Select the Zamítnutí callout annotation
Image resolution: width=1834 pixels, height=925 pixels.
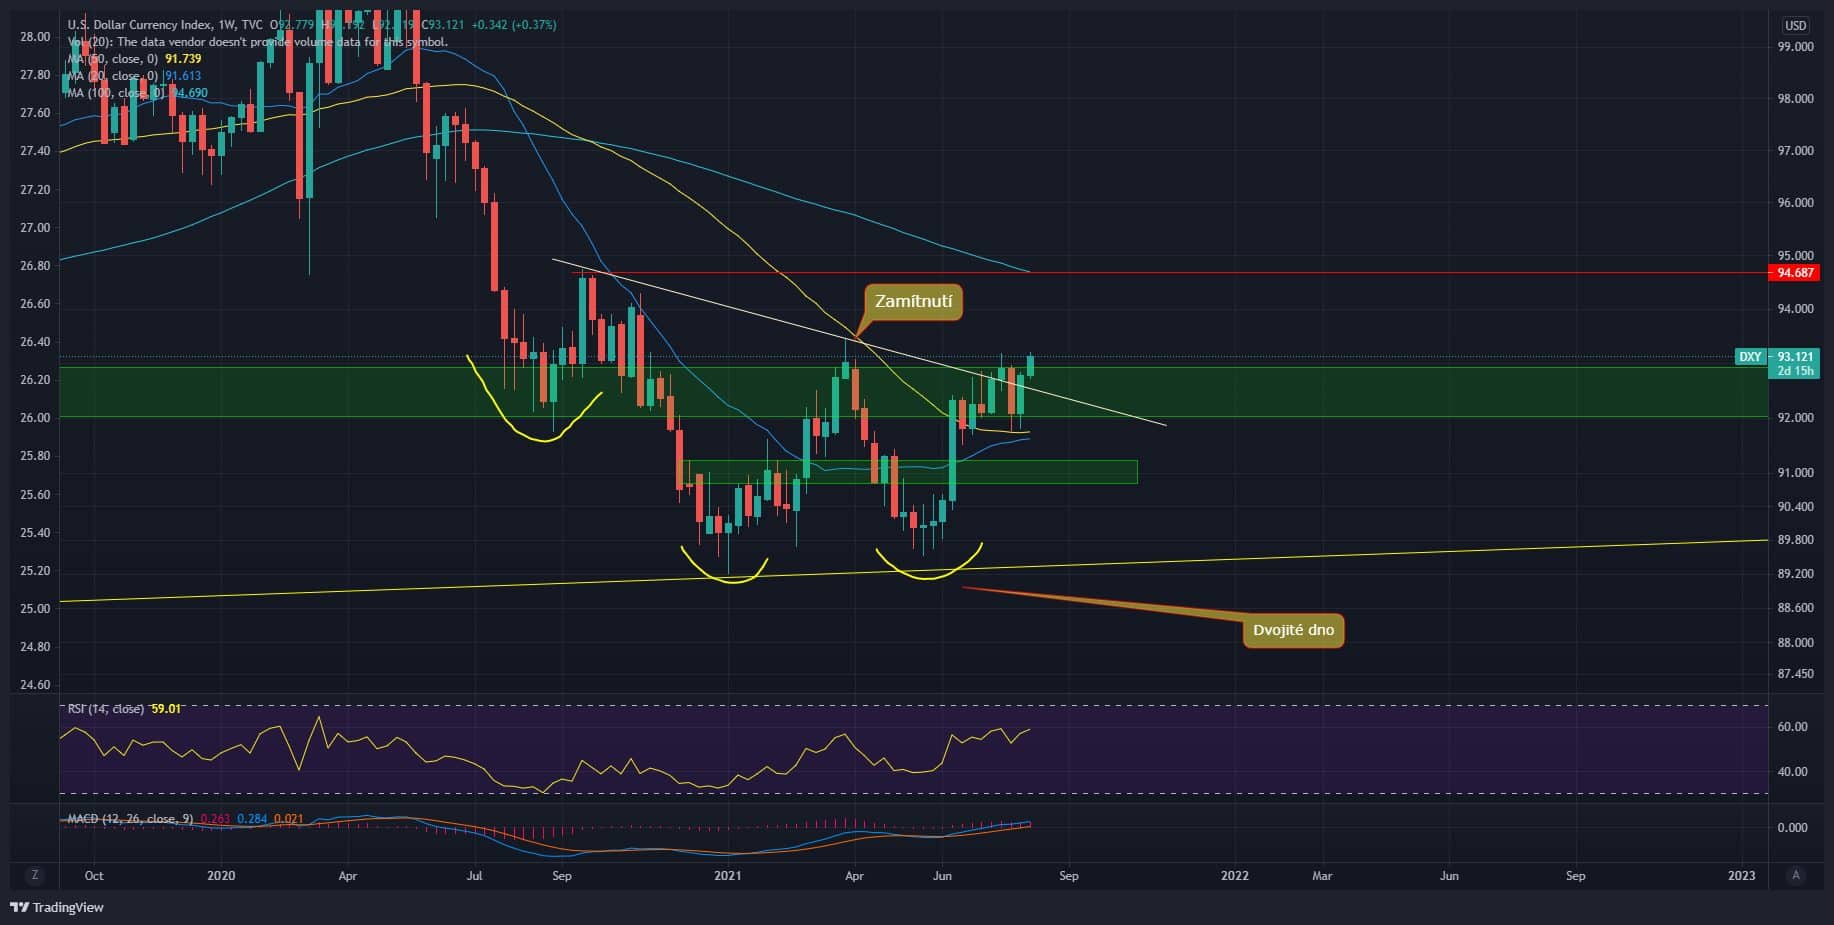tap(914, 301)
